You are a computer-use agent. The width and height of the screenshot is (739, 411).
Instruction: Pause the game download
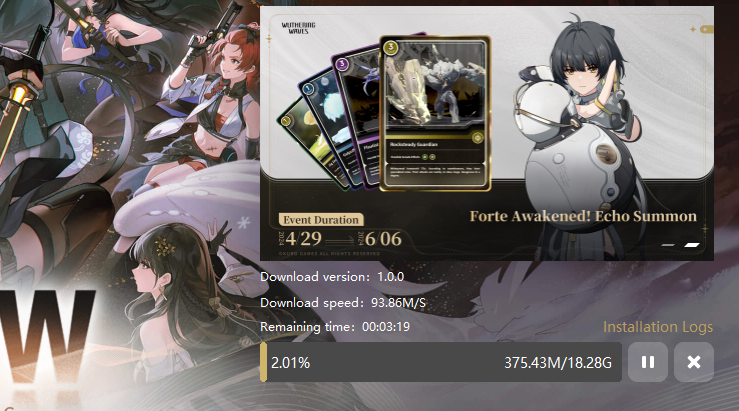click(648, 362)
